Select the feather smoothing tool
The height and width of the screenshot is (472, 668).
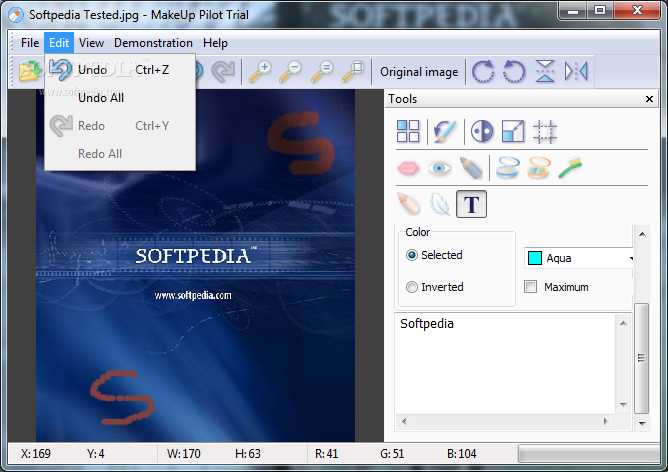440,204
